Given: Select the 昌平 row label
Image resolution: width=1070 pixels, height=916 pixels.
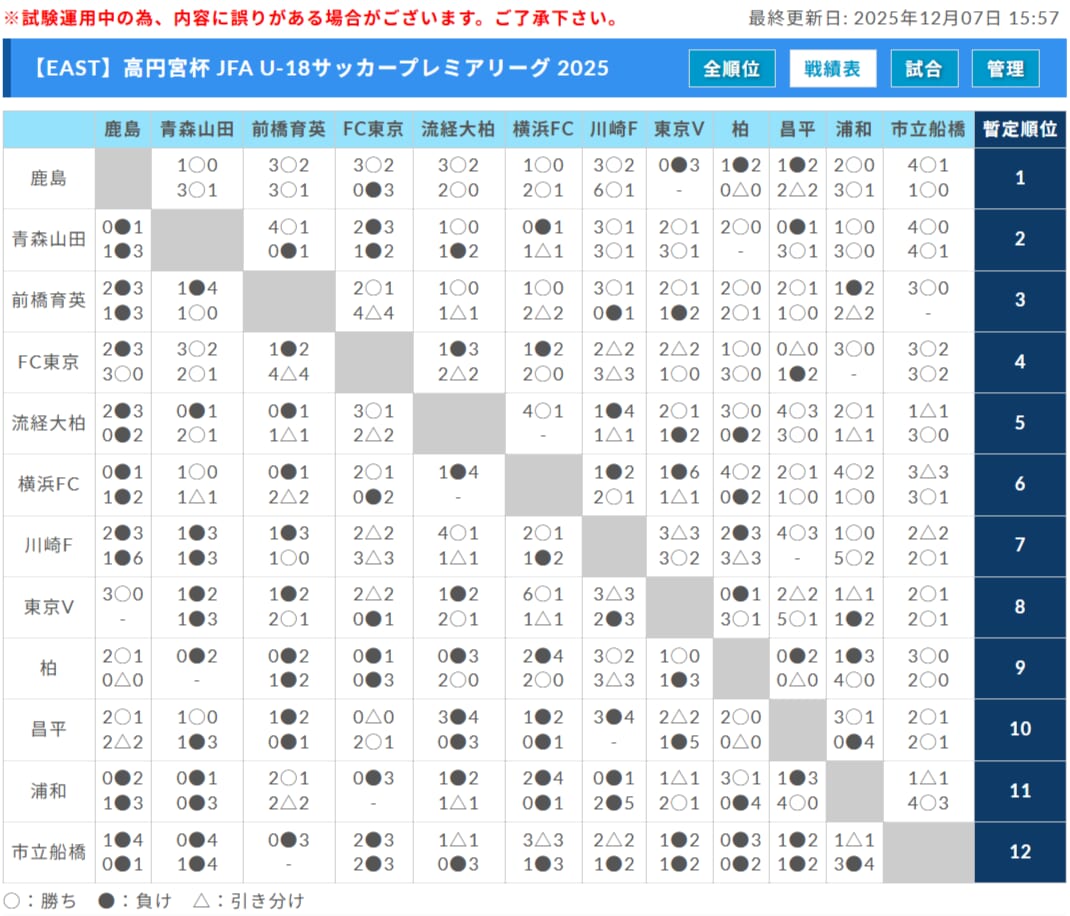Looking at the screenshot, I should [x=49, y=729].
